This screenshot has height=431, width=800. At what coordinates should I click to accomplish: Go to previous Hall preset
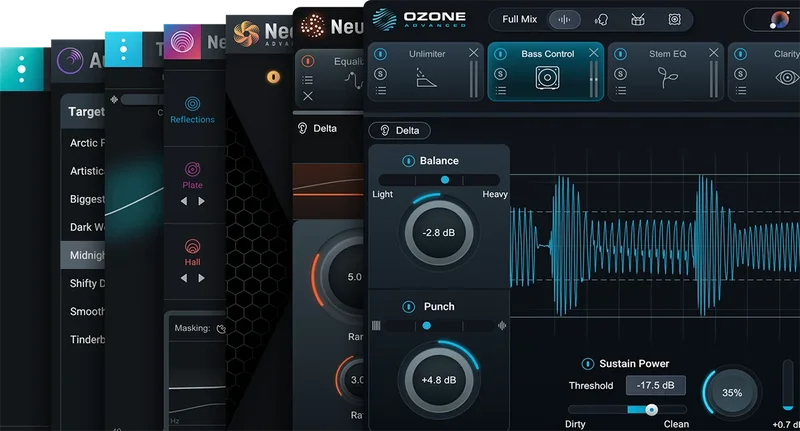(184, 278)
